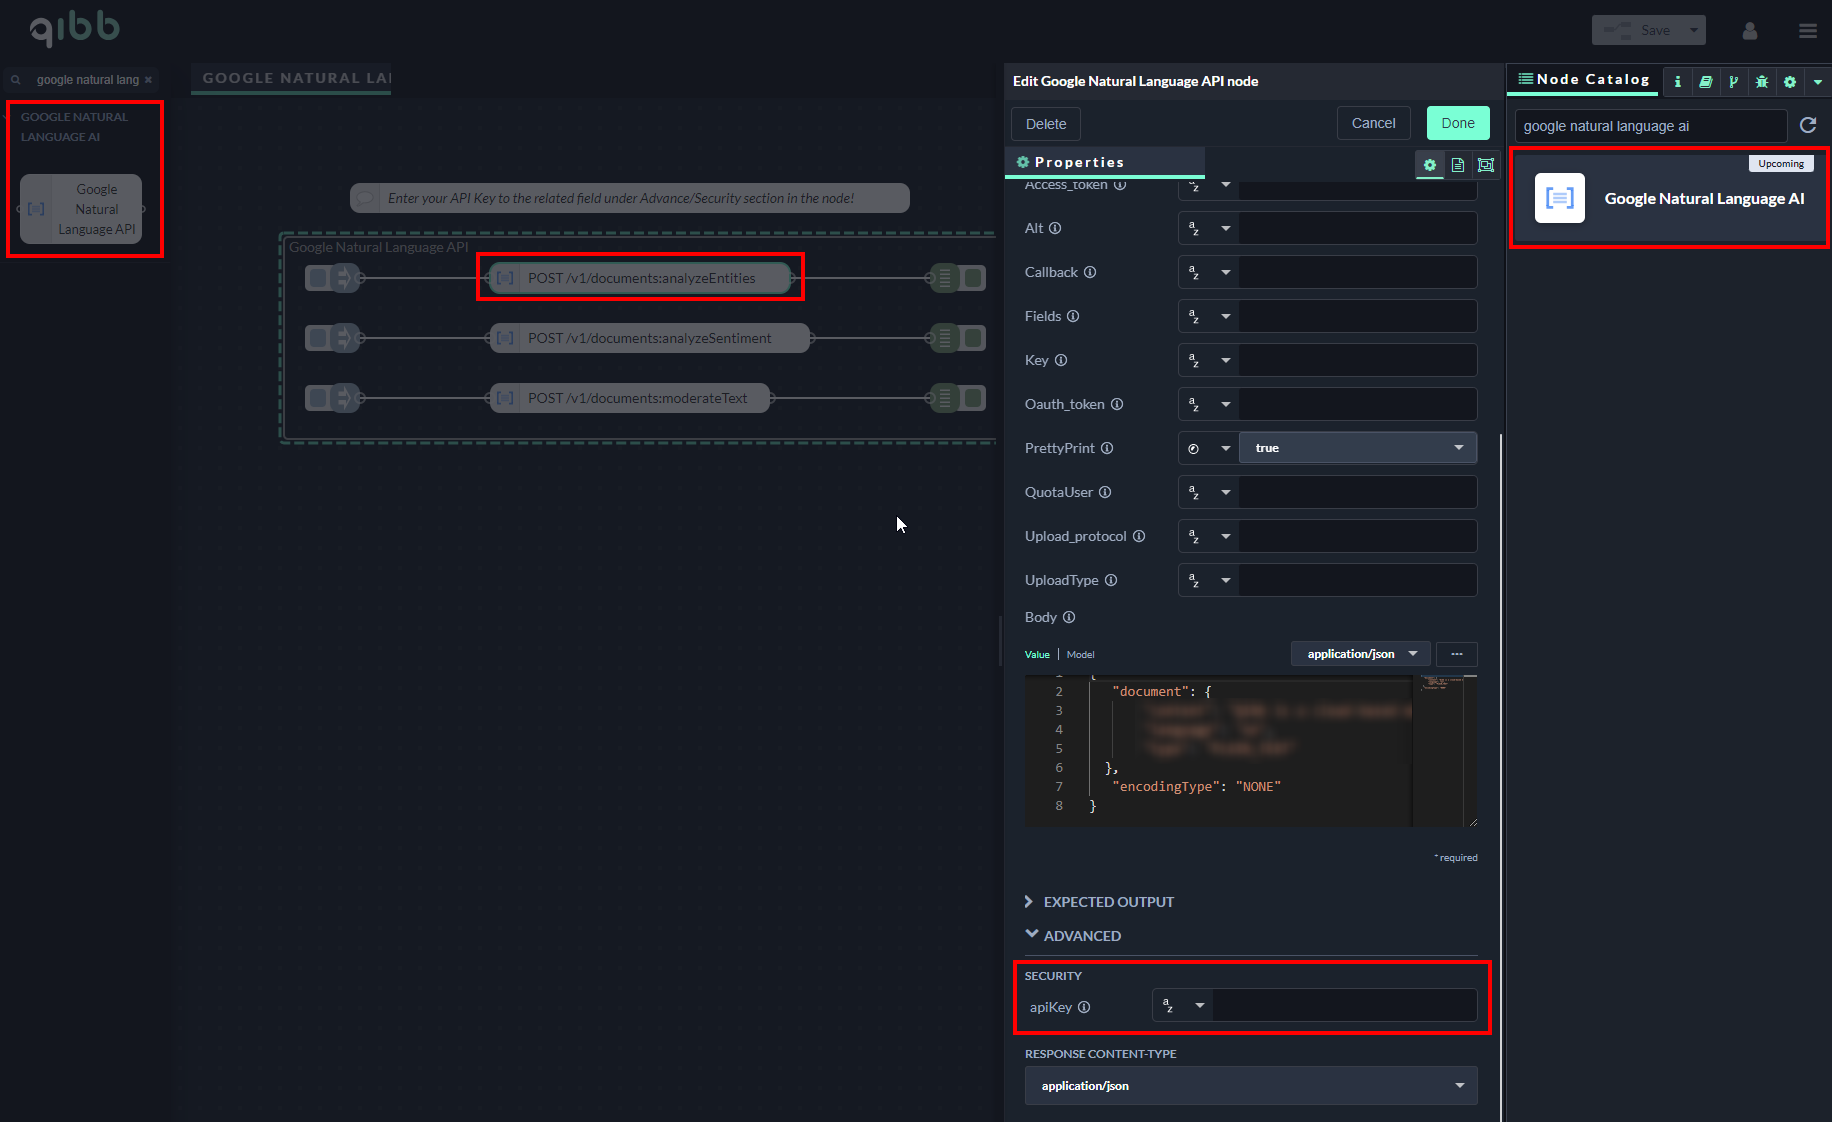Open the info tab icon in sidebar

(1677, 81)
